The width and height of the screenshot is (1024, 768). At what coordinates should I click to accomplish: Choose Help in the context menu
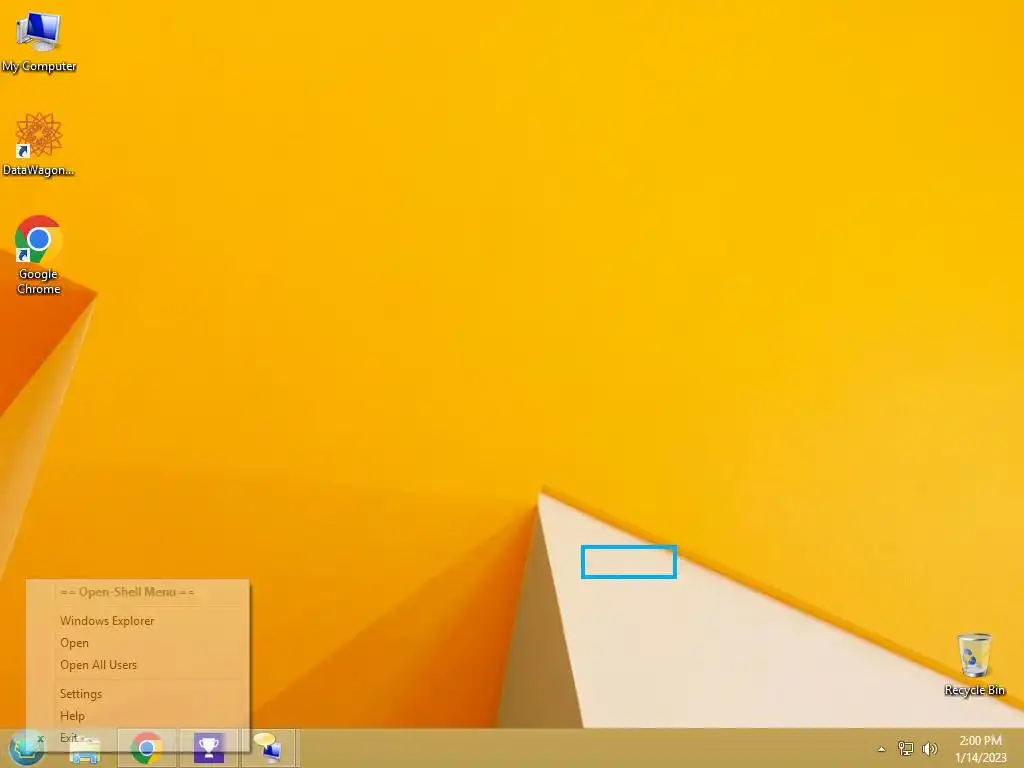click(x=138, y=716)
